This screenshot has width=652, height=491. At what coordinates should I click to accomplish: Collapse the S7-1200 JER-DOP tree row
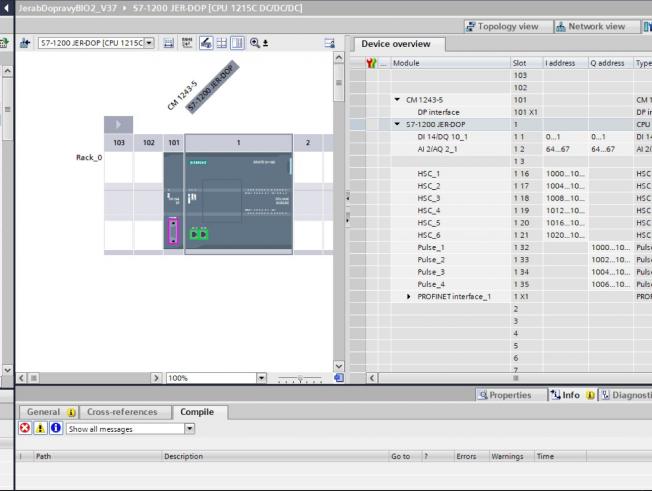[x=397, y=124]
